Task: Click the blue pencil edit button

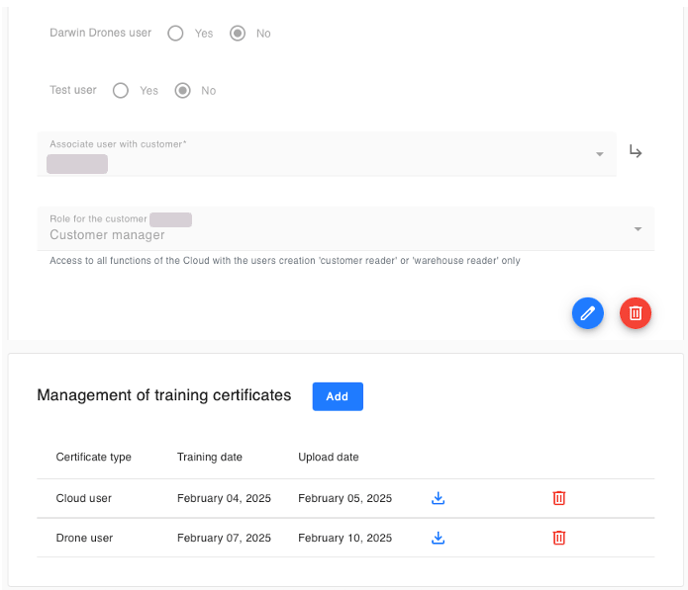Action: (588, 313)
